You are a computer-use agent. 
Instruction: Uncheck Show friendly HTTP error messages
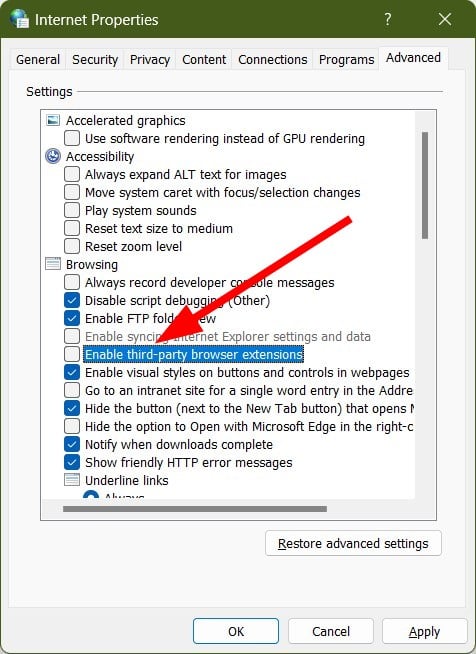pos(72,462)
